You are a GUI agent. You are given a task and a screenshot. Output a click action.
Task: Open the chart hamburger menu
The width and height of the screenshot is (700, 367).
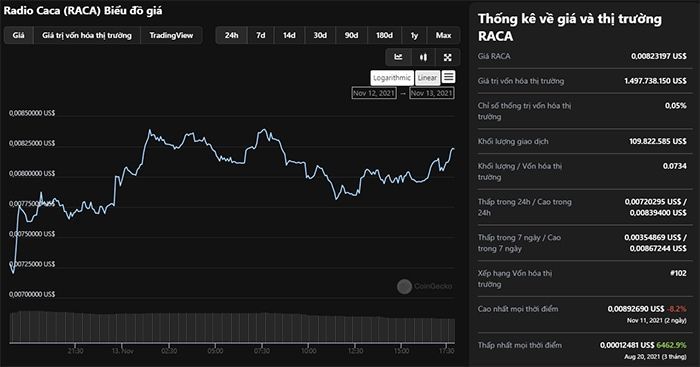pos(449,77)
